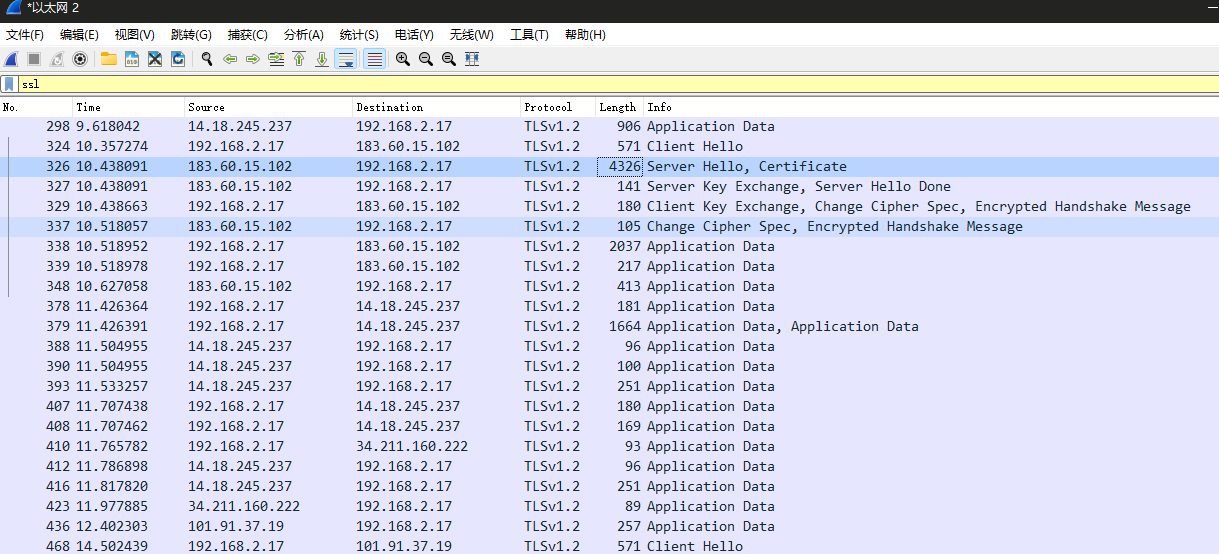Open the 电话(Y) menu

[x=414, y=35]
